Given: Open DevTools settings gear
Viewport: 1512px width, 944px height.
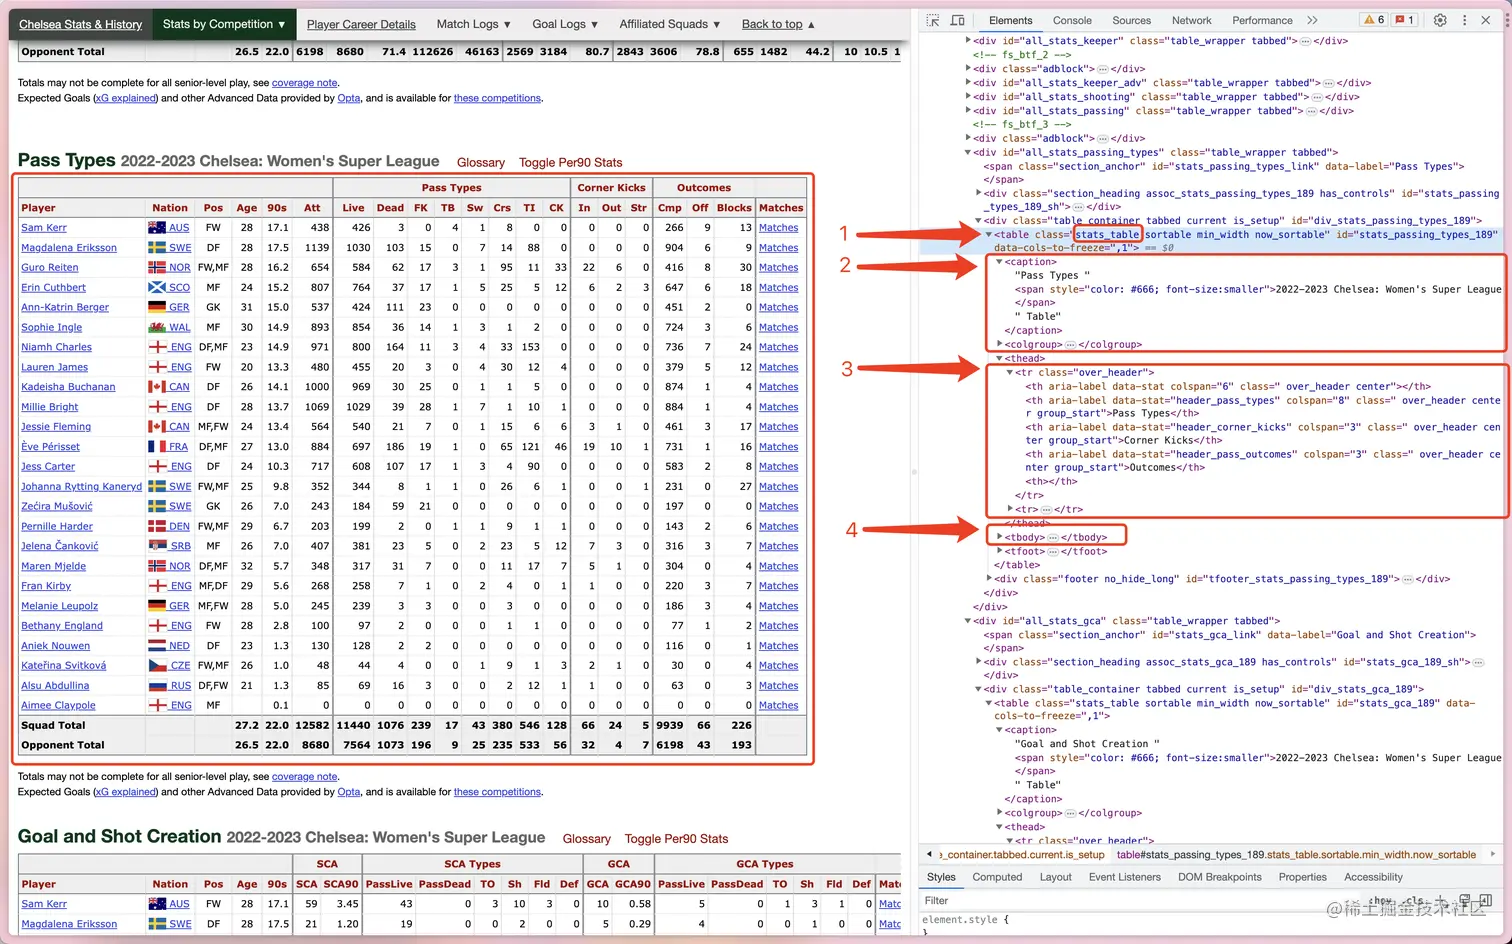Looking at the screenshot, I should [1440, 20].
